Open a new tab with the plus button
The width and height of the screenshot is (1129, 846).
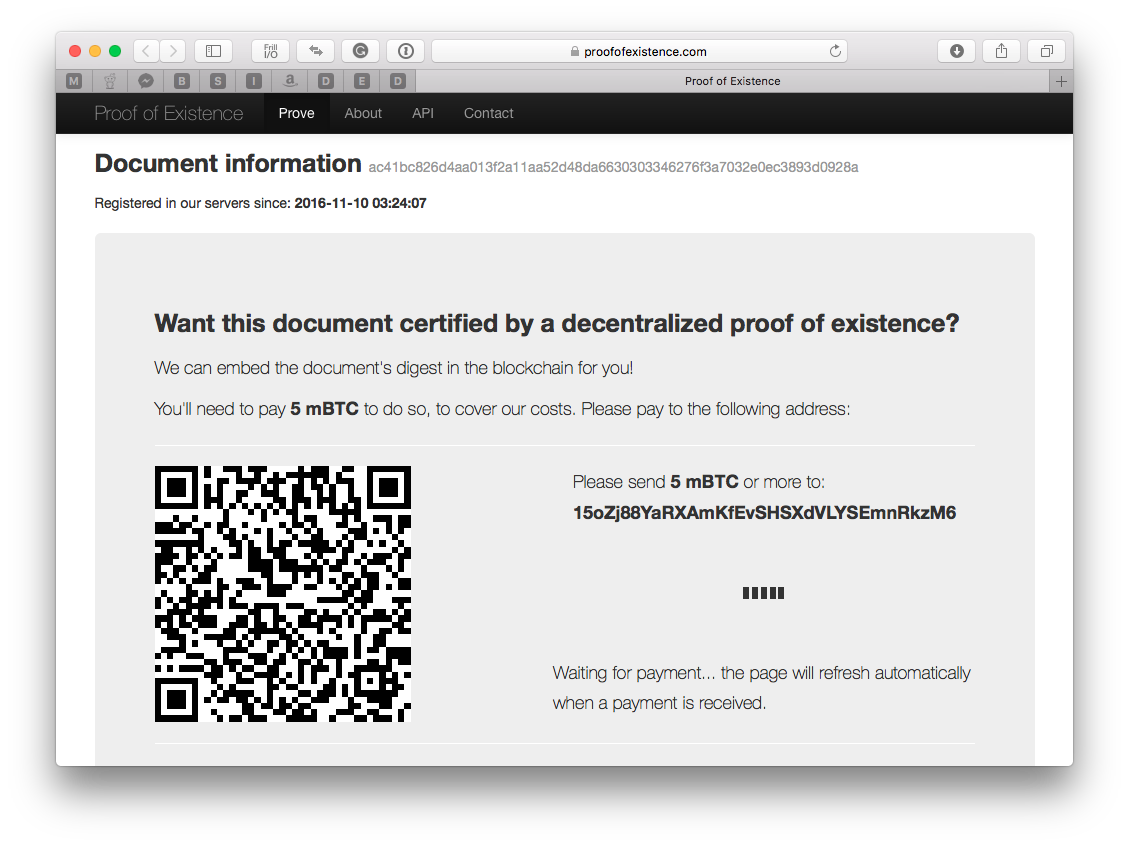pos(1060,81)
